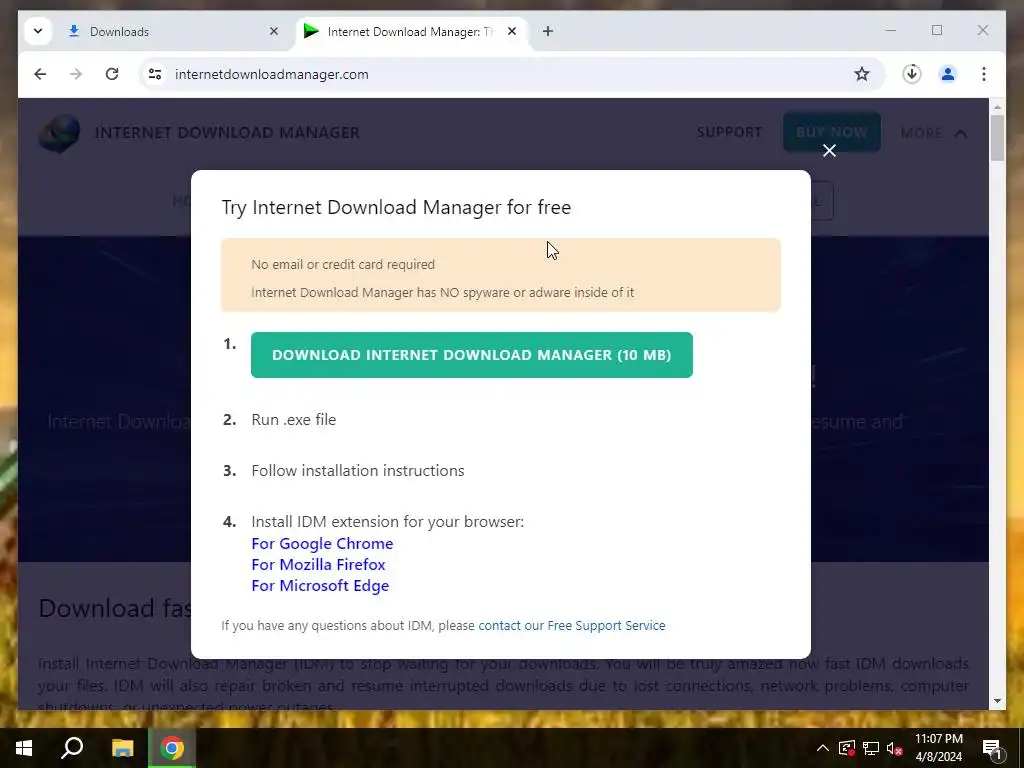The height and width of the screenshot is (768, 1024).
Task: Select the Internet Download Manager tab
Action: (411, 31)
